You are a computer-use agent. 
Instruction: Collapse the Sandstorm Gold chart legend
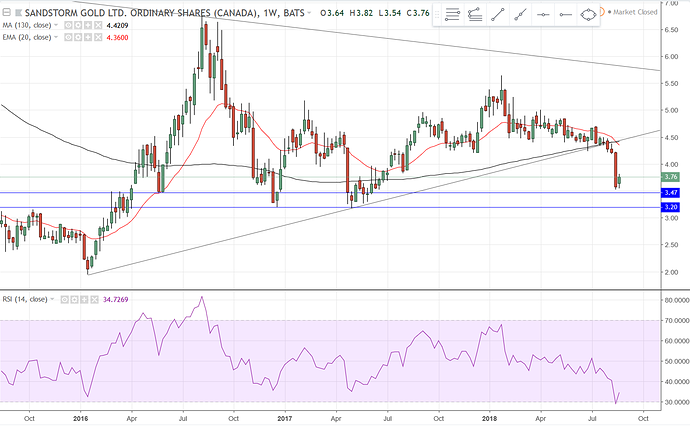click(5, 13)
